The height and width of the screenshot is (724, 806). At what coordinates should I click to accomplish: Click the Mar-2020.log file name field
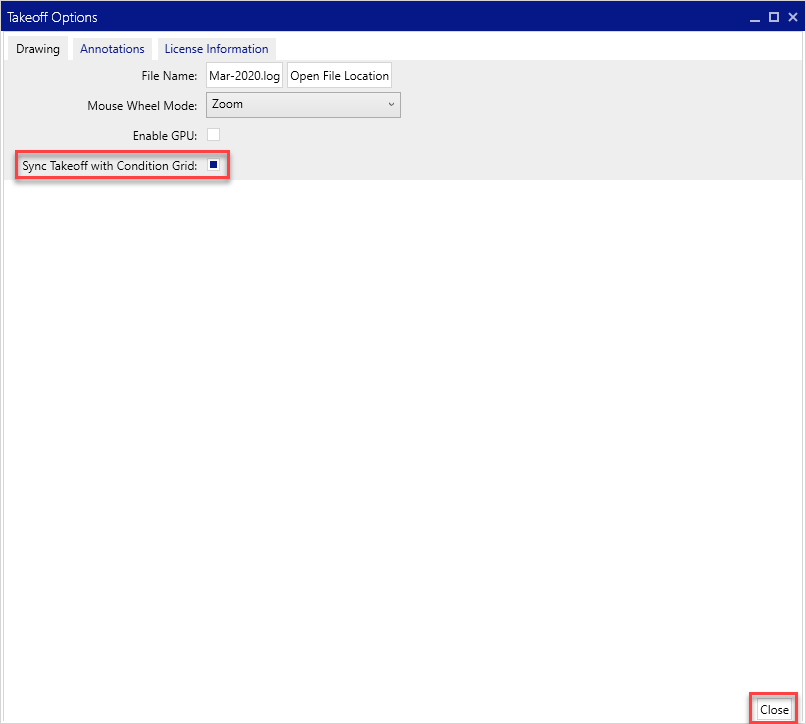(x=245, y=76)
